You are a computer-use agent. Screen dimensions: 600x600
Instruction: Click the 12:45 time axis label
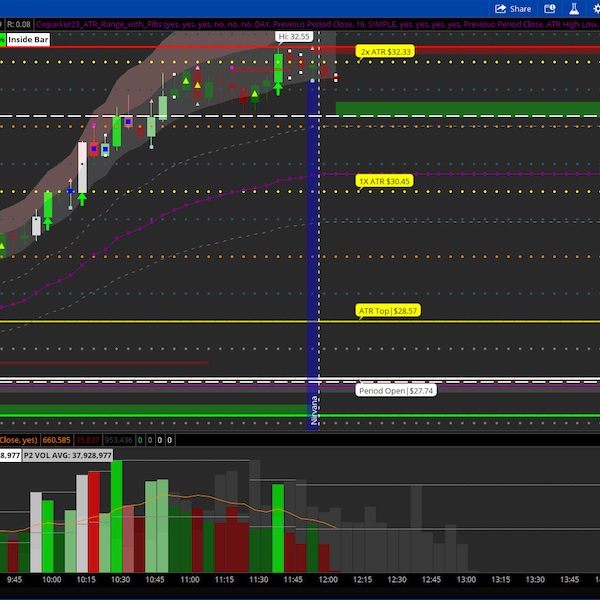(x=431, y=579)
